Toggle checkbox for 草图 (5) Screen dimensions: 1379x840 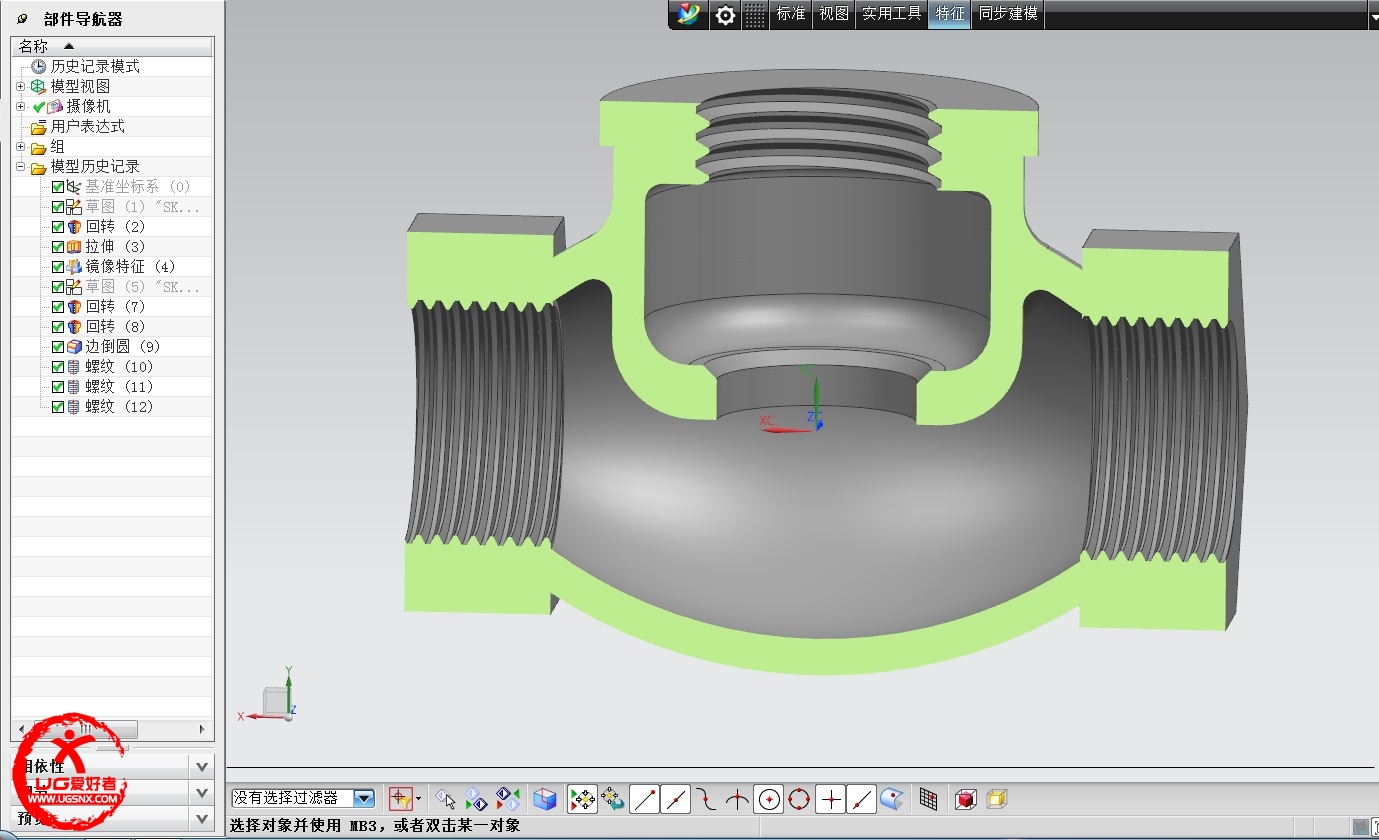58,286
